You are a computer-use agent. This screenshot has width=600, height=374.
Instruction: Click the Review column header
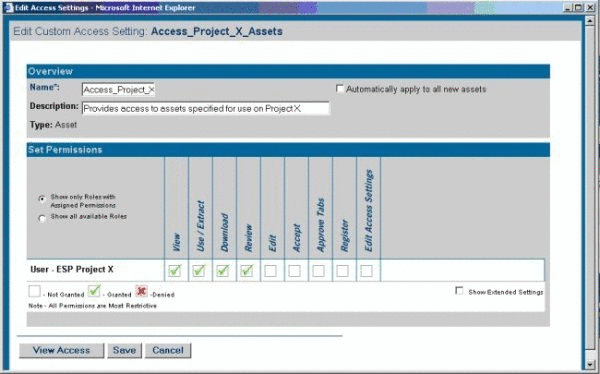point(248,238)
